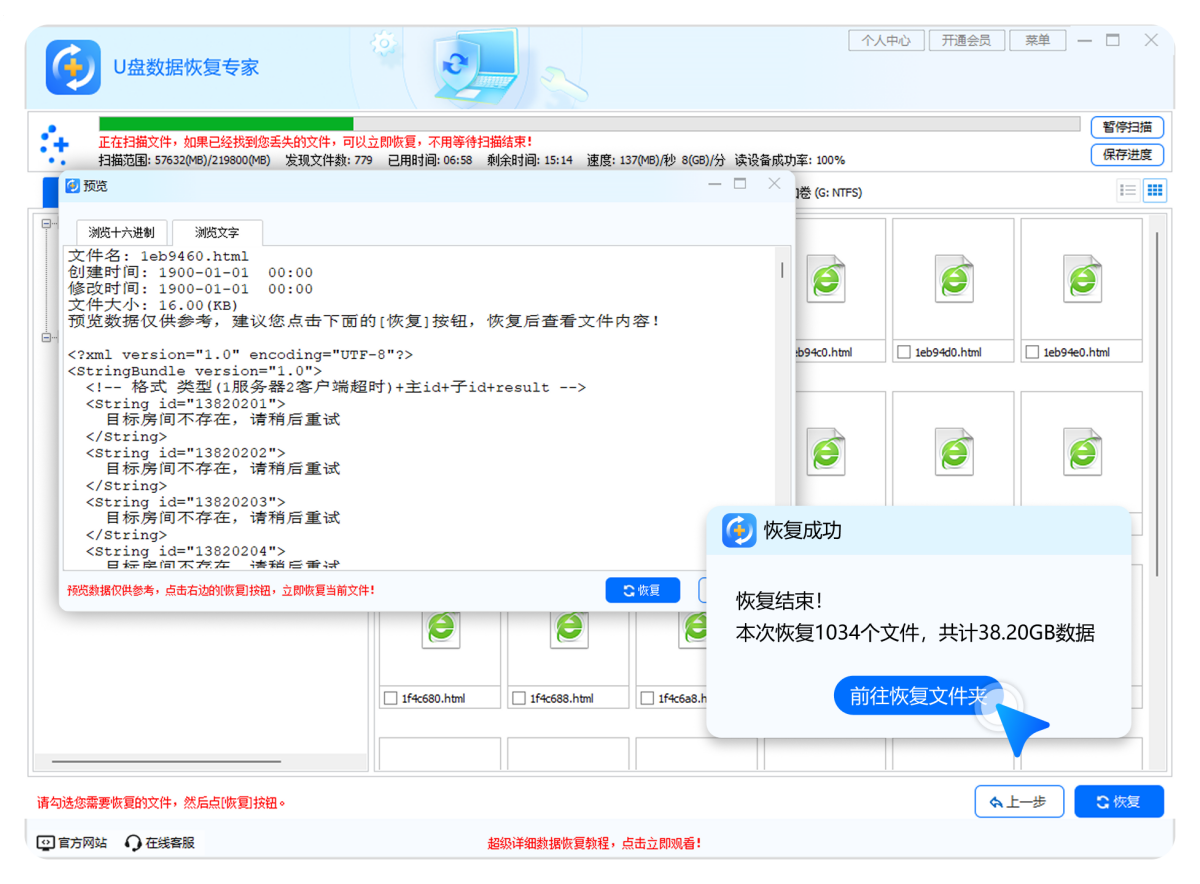1200x884 pixels.
Task: Click 前往恢复文件夹 to open recovered files
Action: tap(917, 696)
